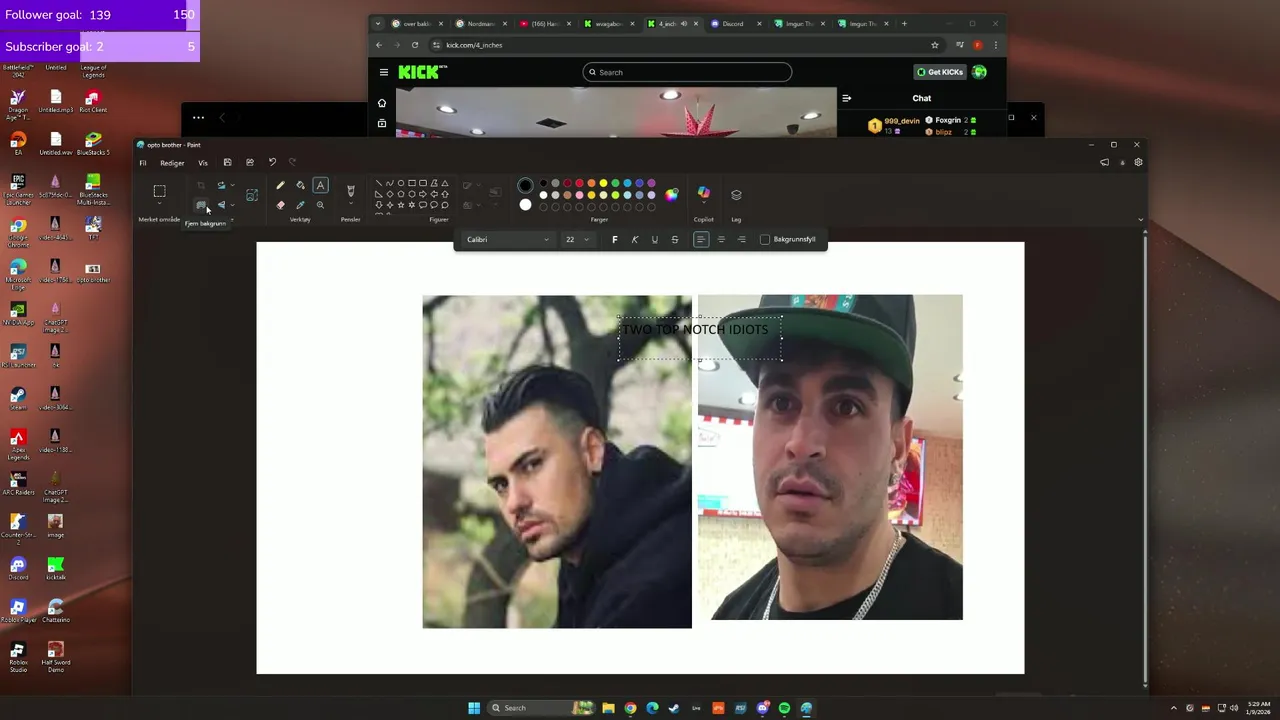Image resolution: width=1280 pixels, height=720 pixels.
Task: Reload the kick.com page
Action: point(414,45)
